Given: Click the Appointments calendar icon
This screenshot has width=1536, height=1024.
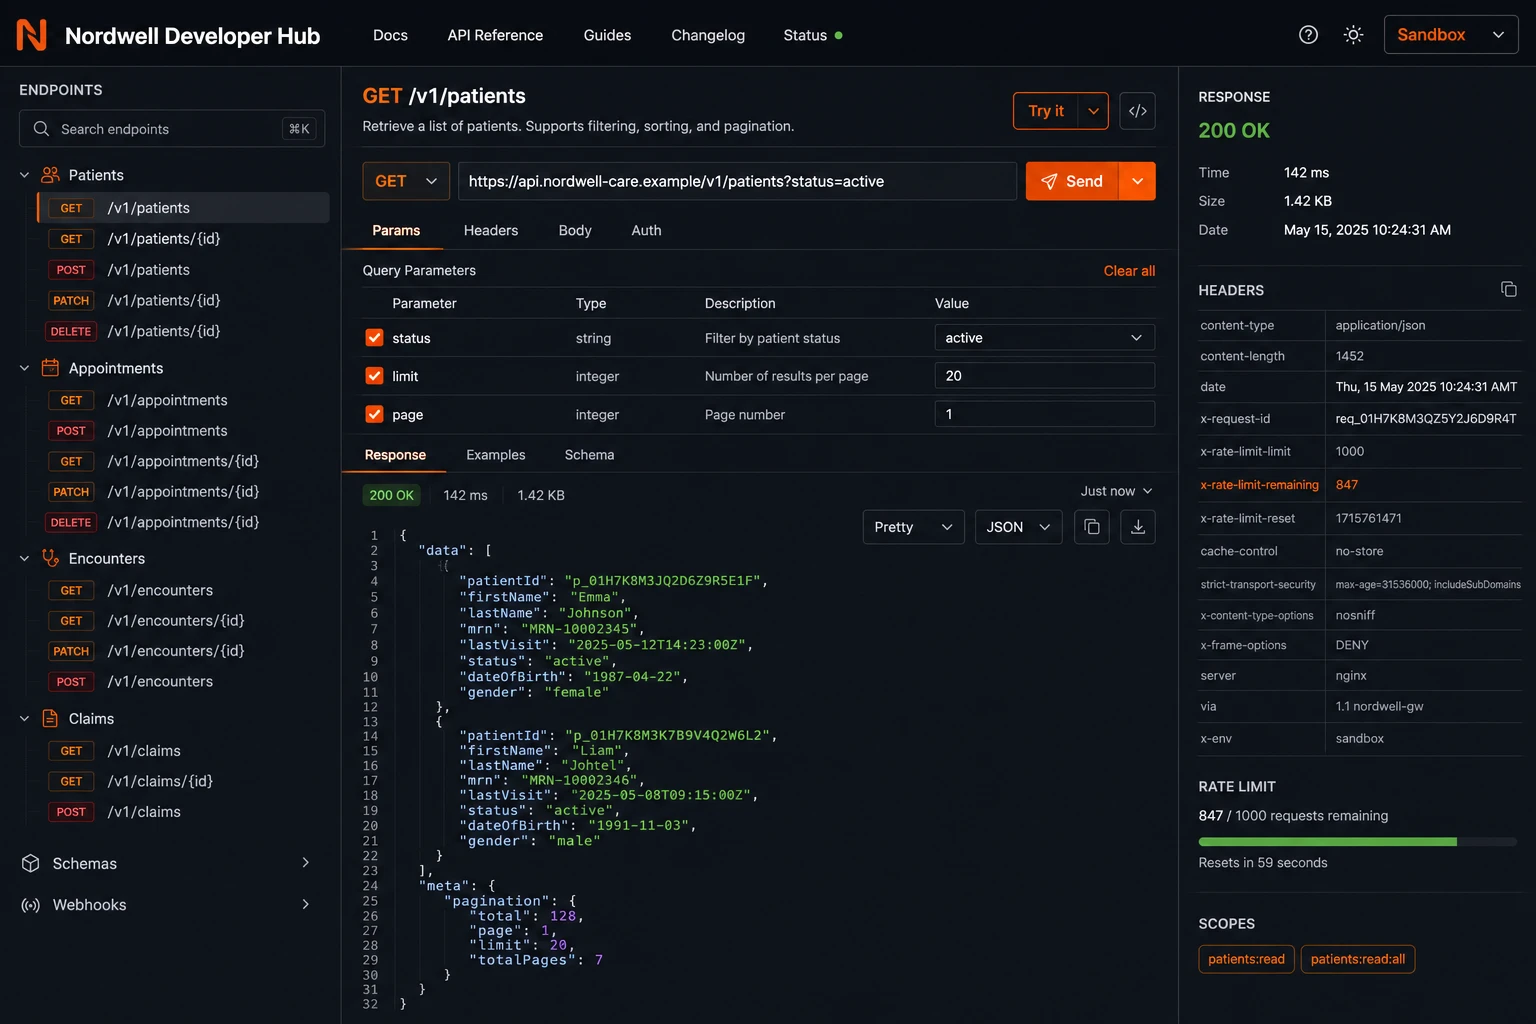Looking at the screenshot, I should [x=50, y=368].
